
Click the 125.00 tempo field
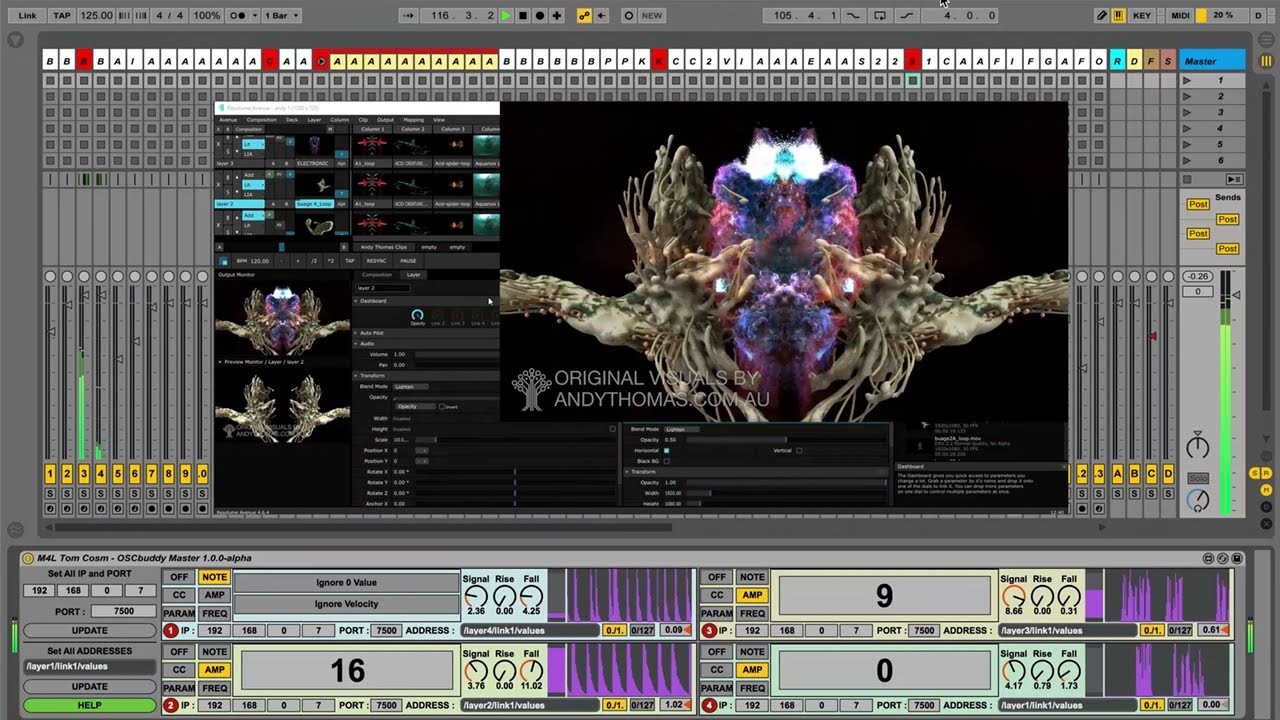tap(96, 16)
